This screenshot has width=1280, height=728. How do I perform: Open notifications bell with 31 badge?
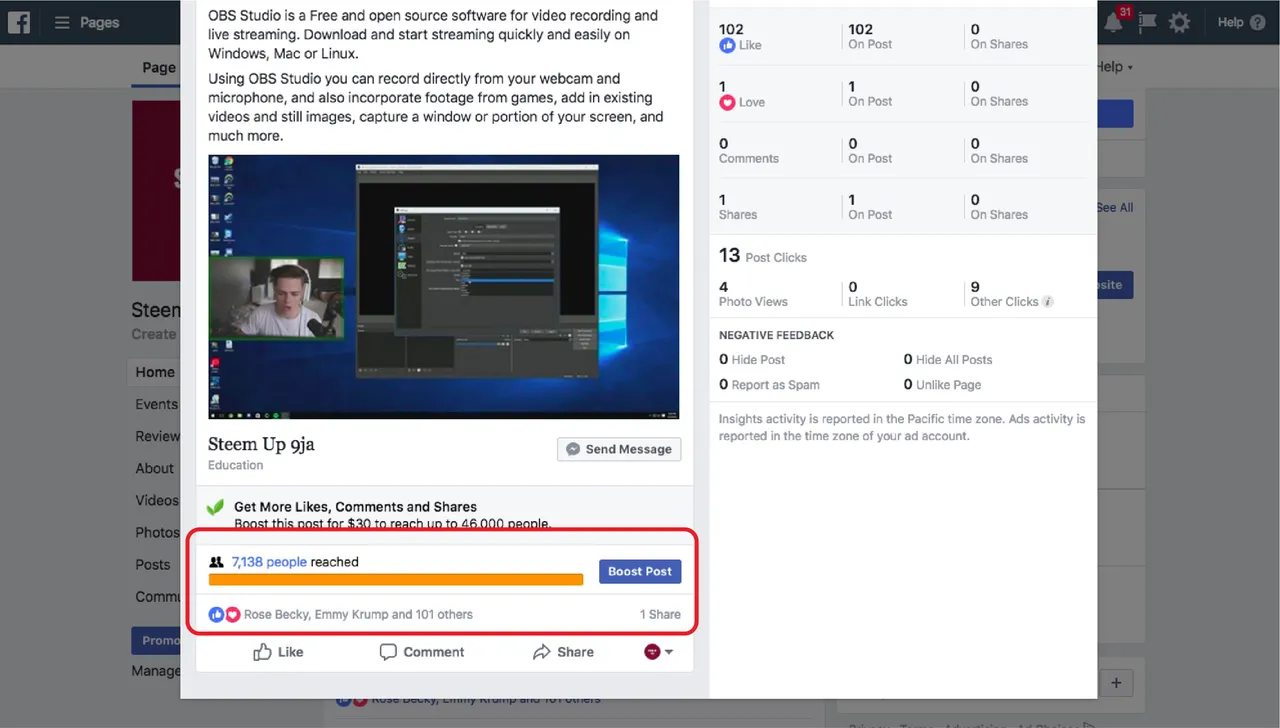[1114, 22]
